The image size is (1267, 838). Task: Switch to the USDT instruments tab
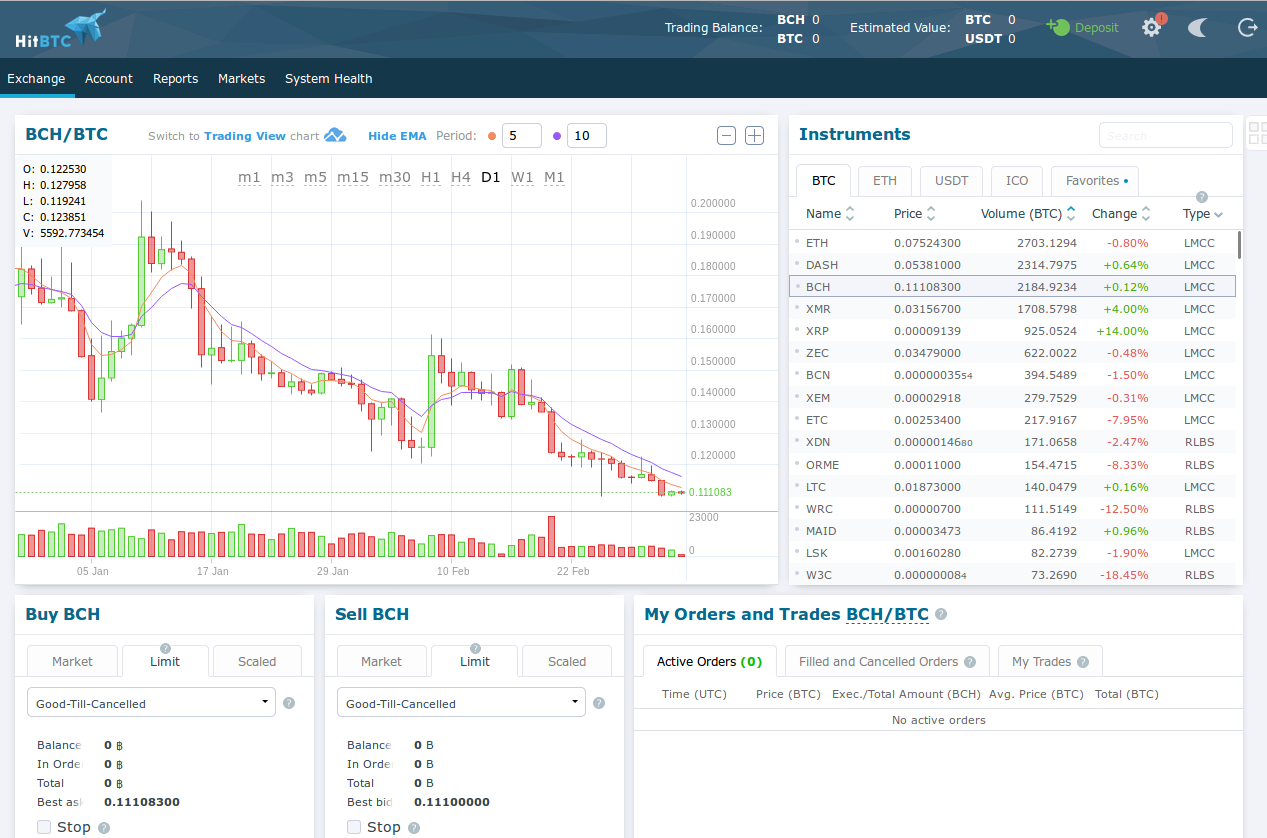pos(951,181)
